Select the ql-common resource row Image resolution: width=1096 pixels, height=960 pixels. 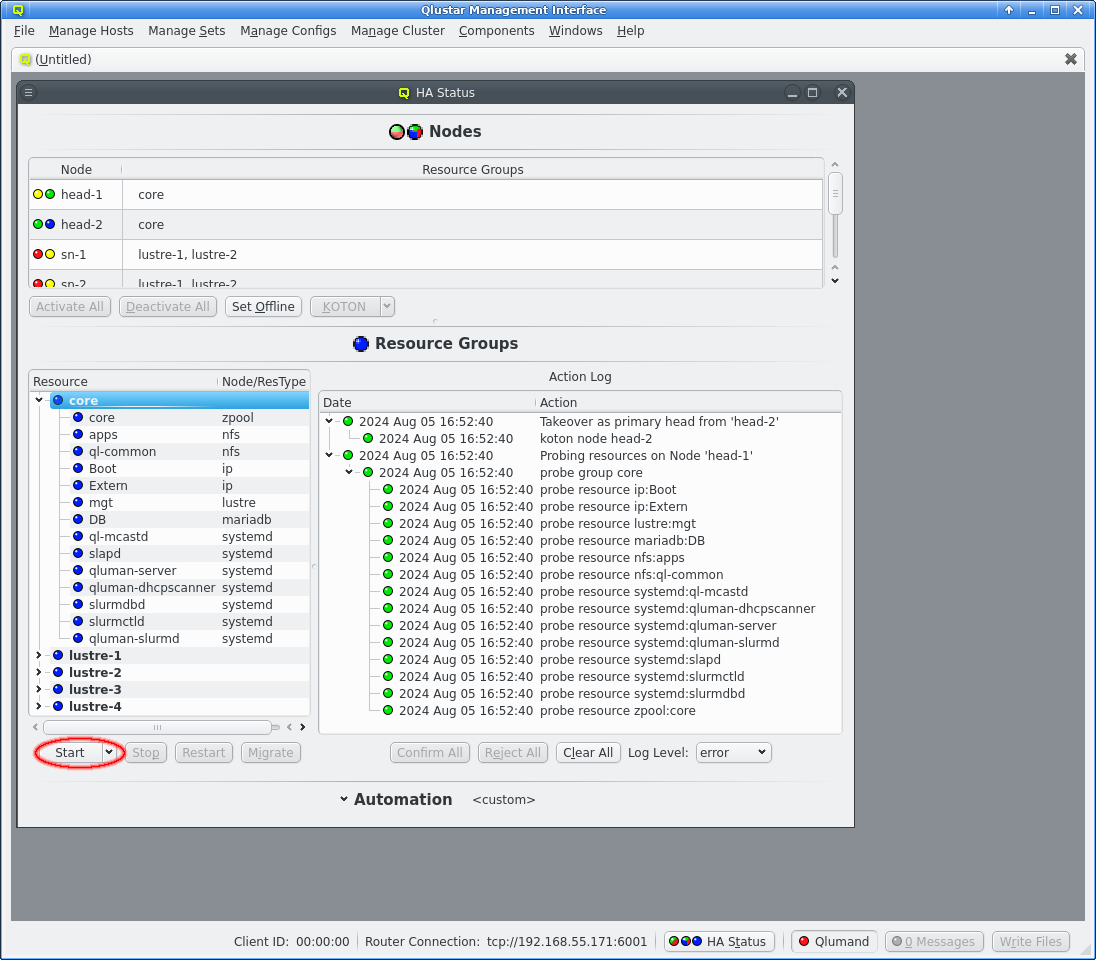[x=180, y=452]
